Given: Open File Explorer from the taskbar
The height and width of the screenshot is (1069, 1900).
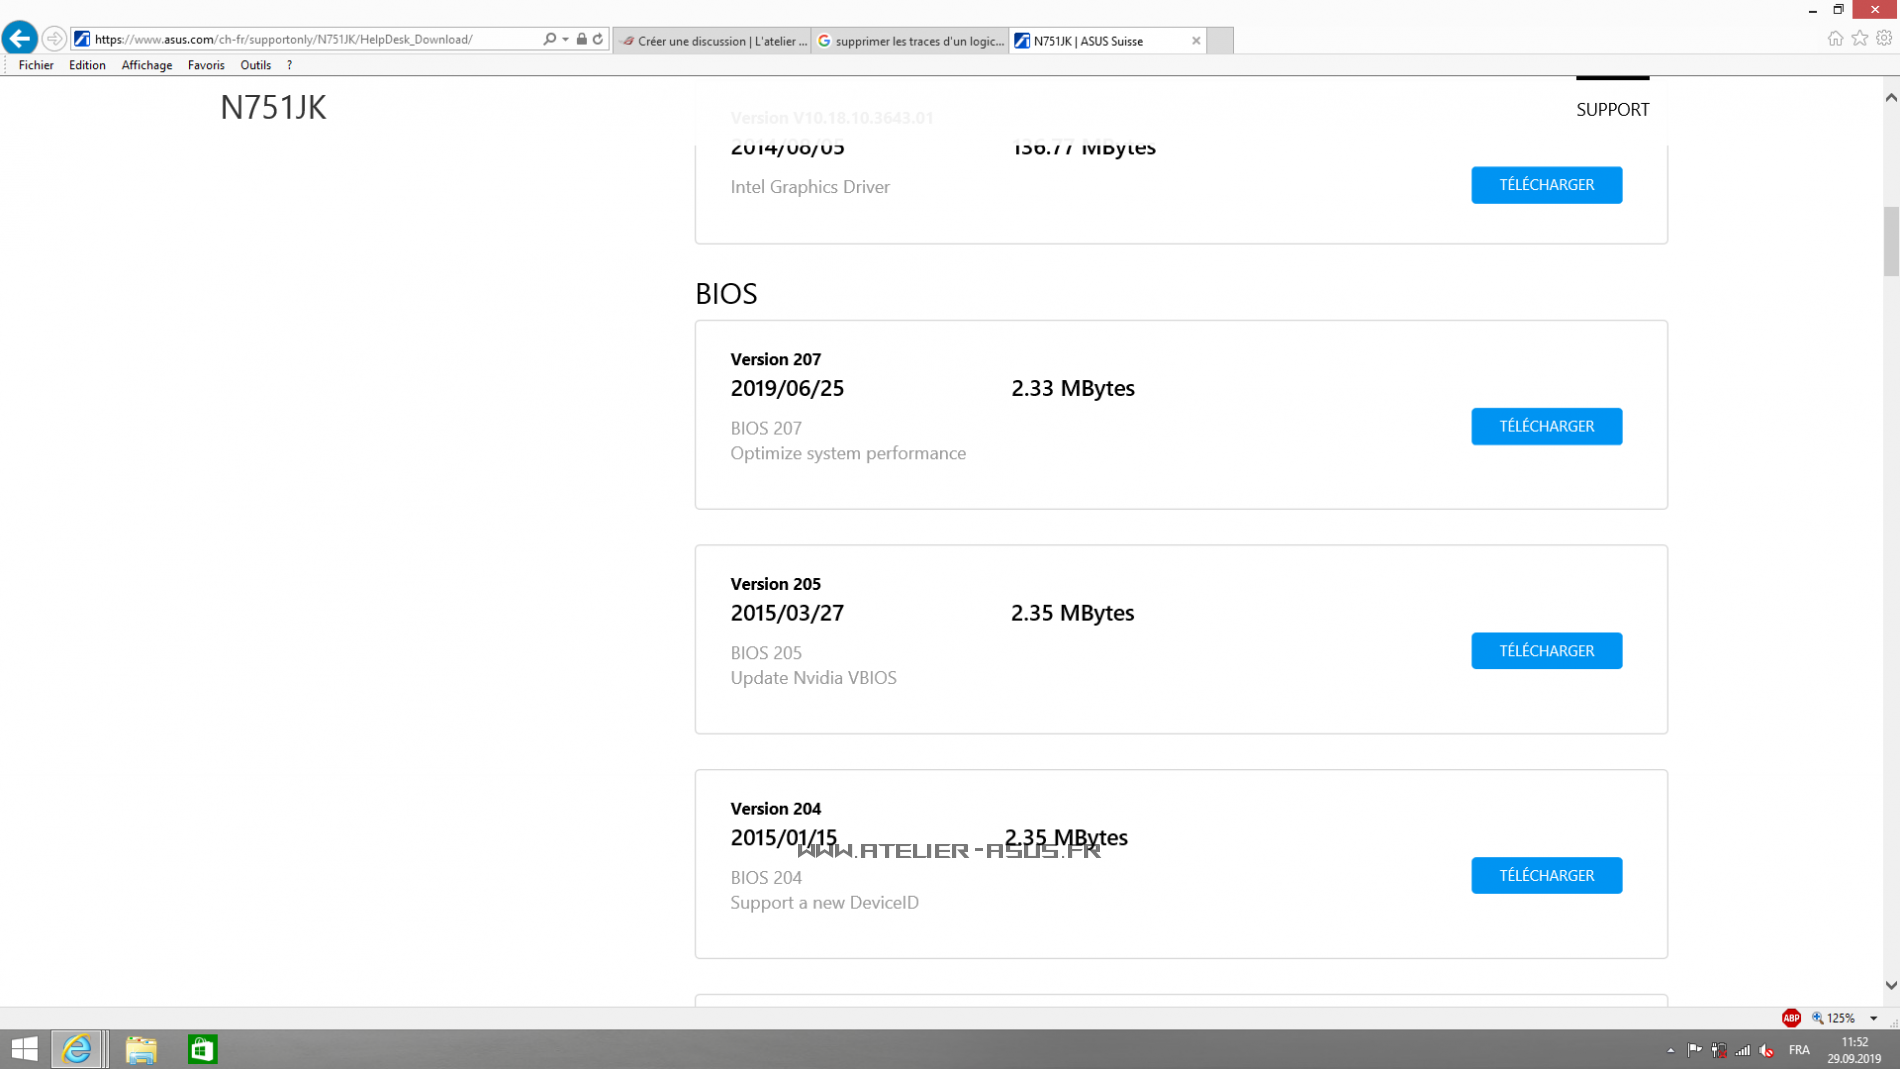Looking at the screenshot, I should click(141, 1049).
